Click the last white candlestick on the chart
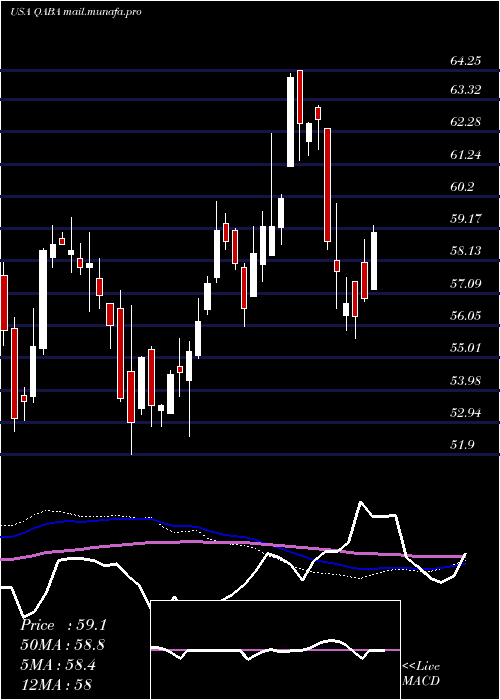Screen dimensions: 500x700 374,261
